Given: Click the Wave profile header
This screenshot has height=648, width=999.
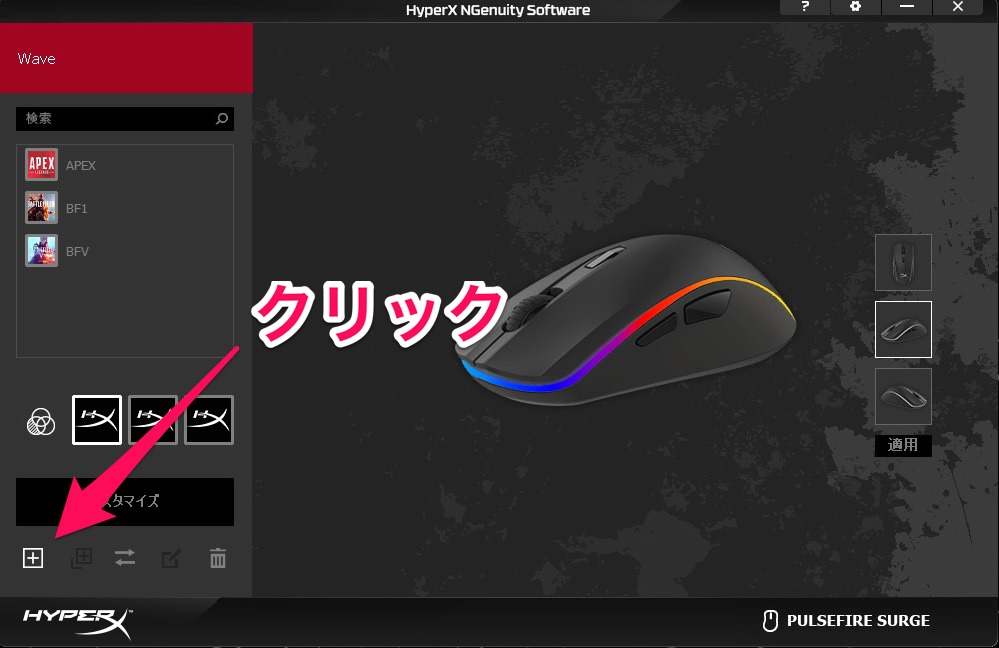Looking at the screenshot, I should (126, 58).
